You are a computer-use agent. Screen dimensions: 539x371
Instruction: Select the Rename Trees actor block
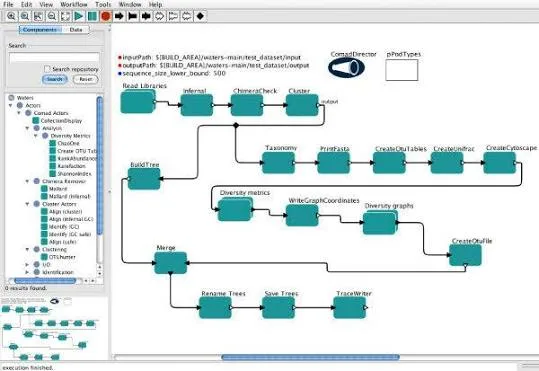click(x=216, y=308)
